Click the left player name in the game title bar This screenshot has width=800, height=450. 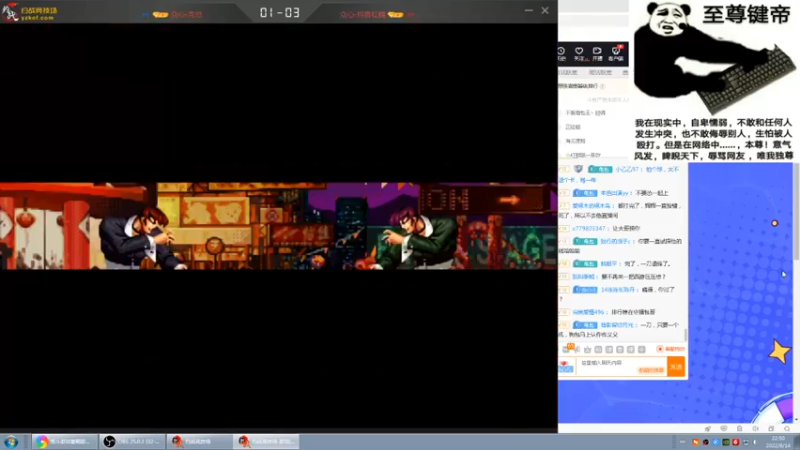[186, 15]
